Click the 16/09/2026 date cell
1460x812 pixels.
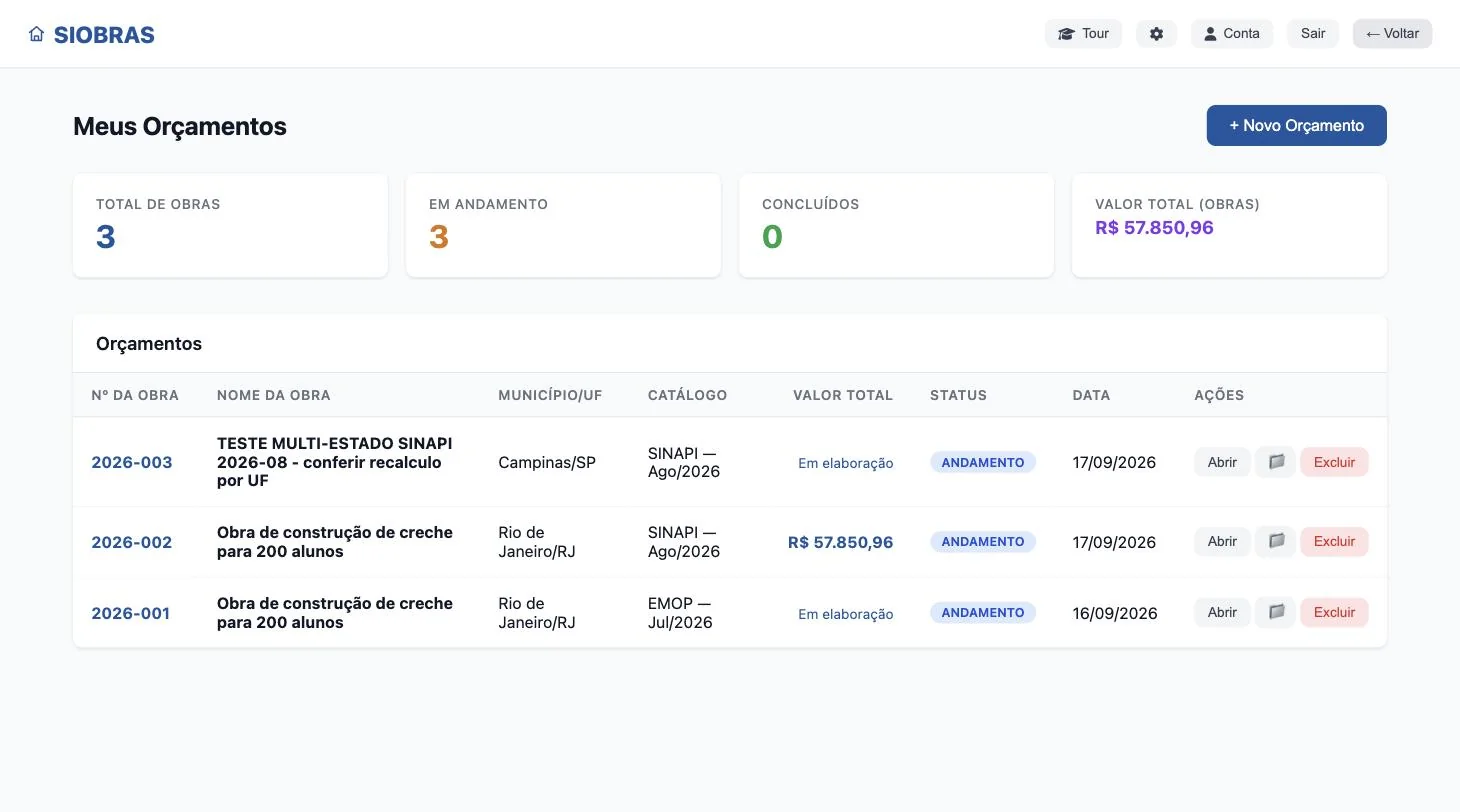pos(1114,613)
